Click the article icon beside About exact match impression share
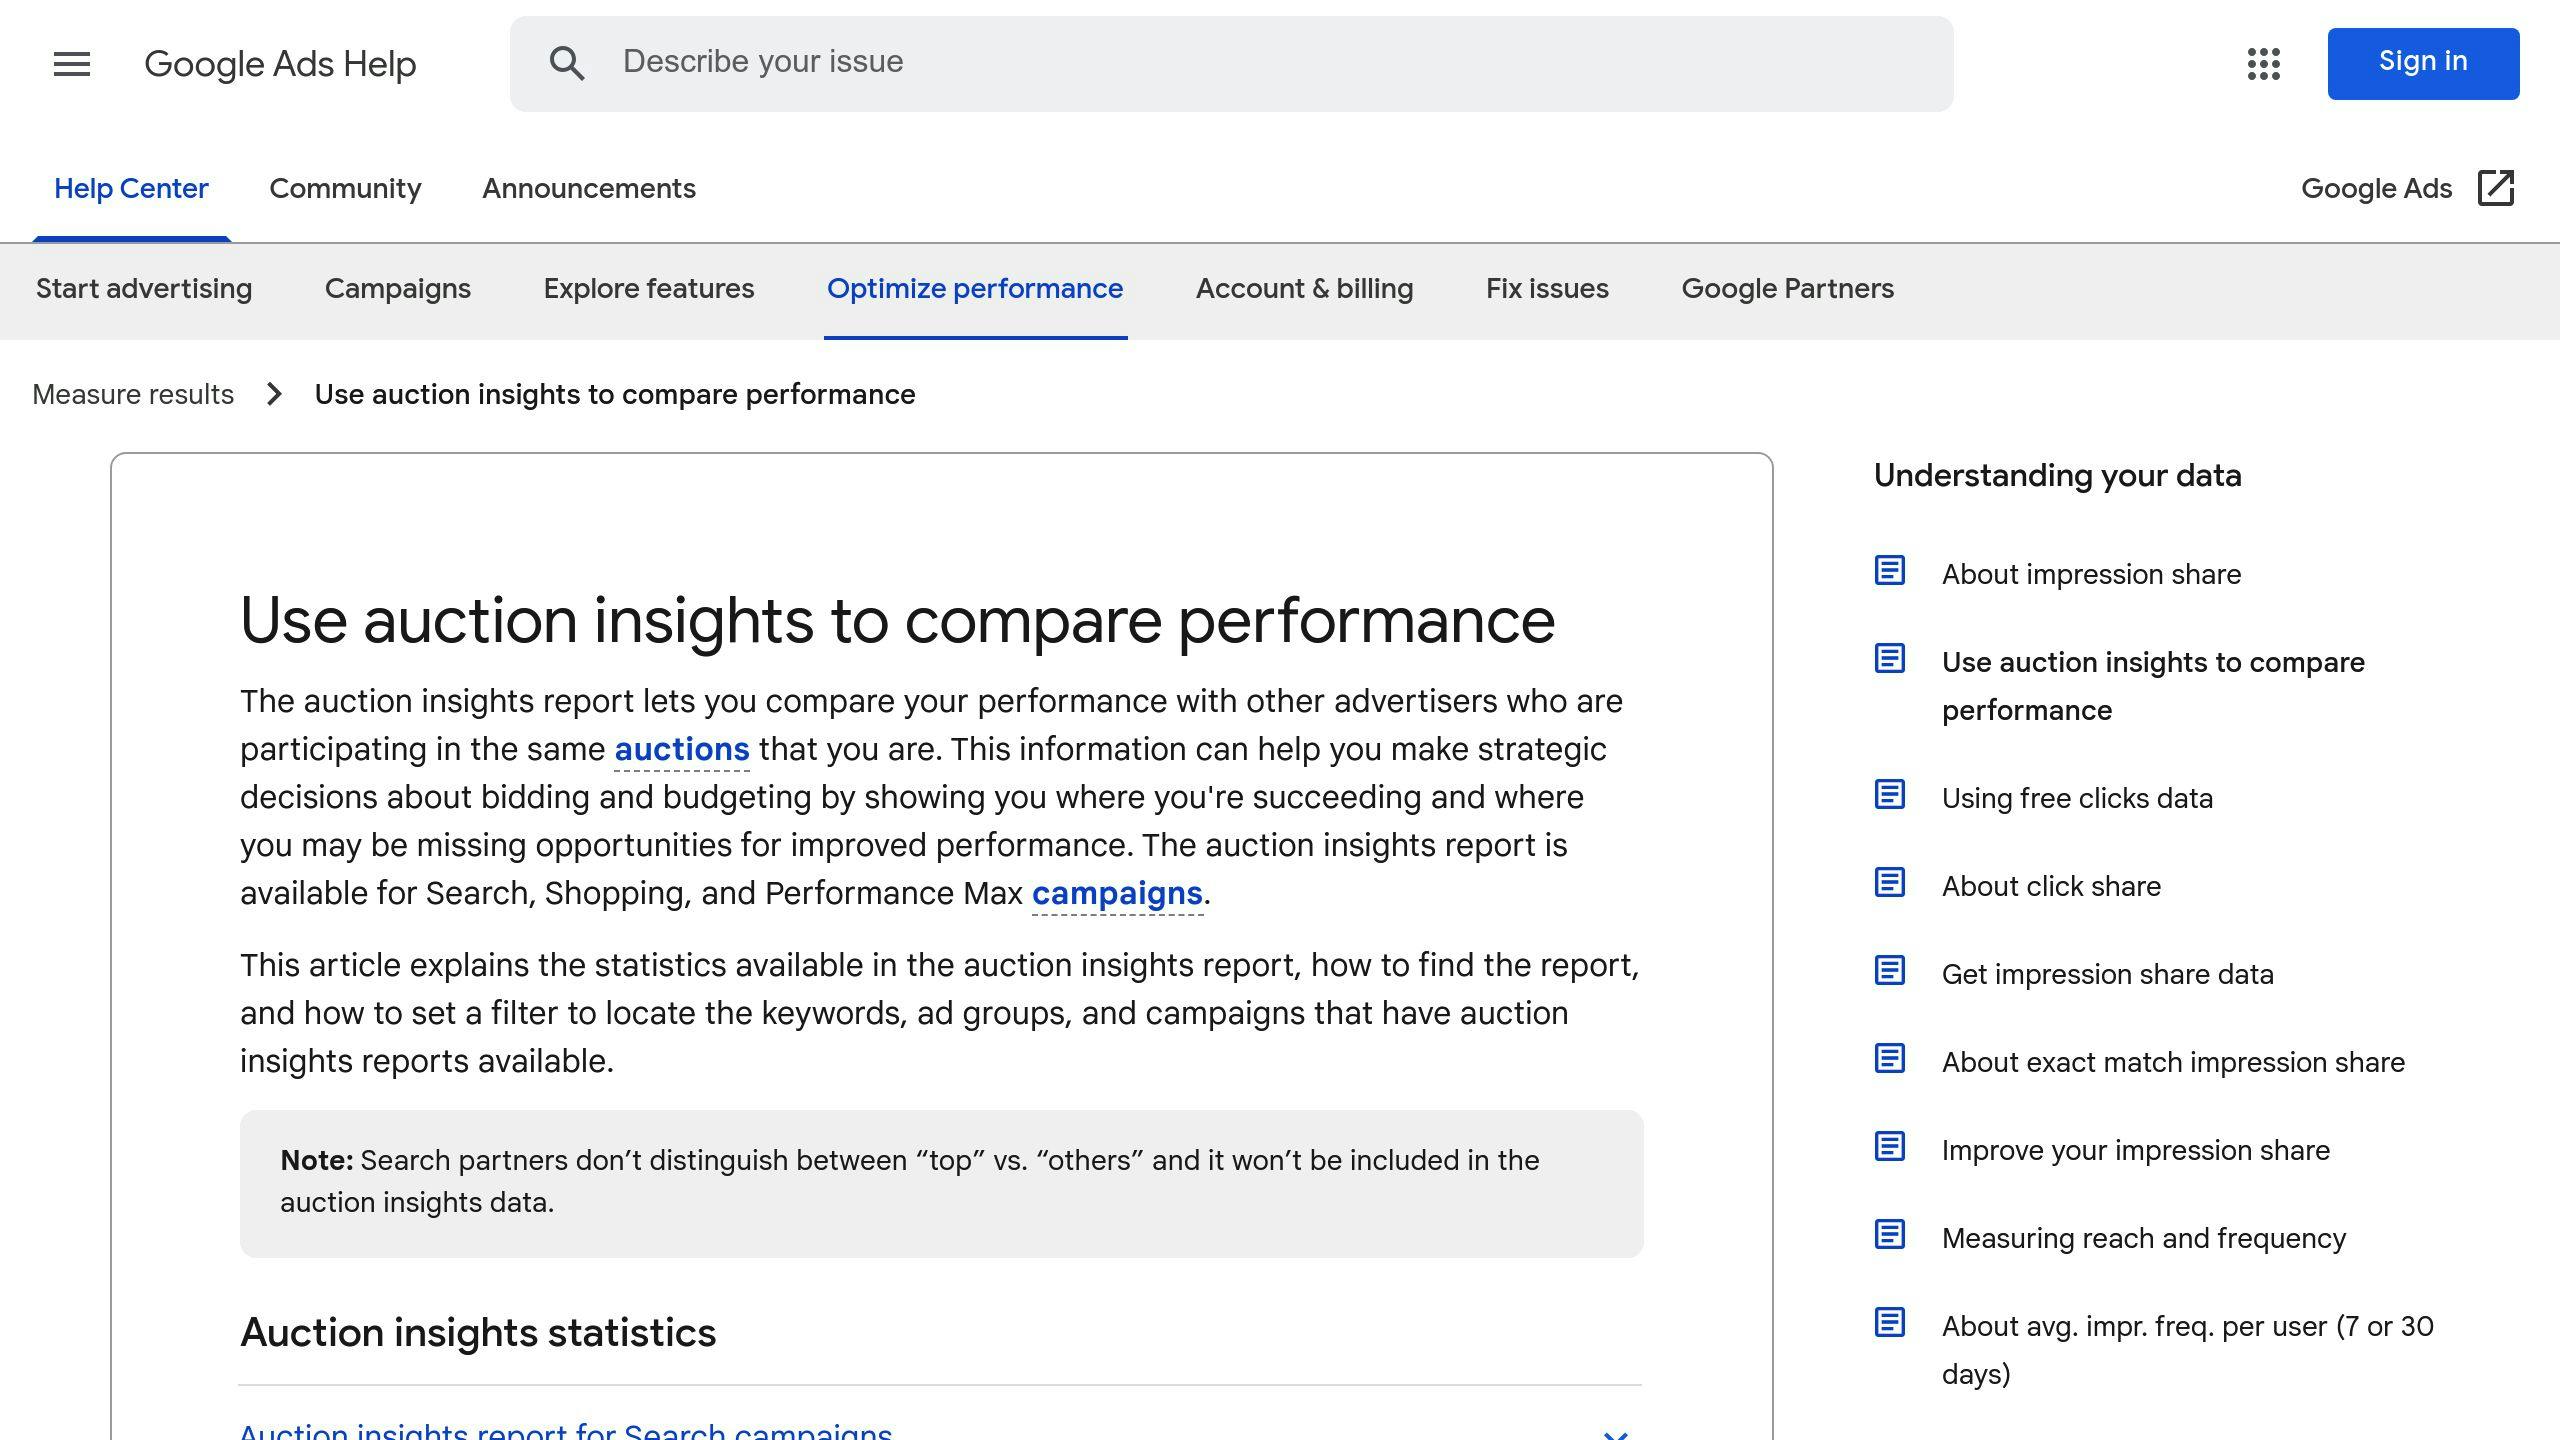This screenshot has height=1440, width=2560. tap(1889, 1059)
